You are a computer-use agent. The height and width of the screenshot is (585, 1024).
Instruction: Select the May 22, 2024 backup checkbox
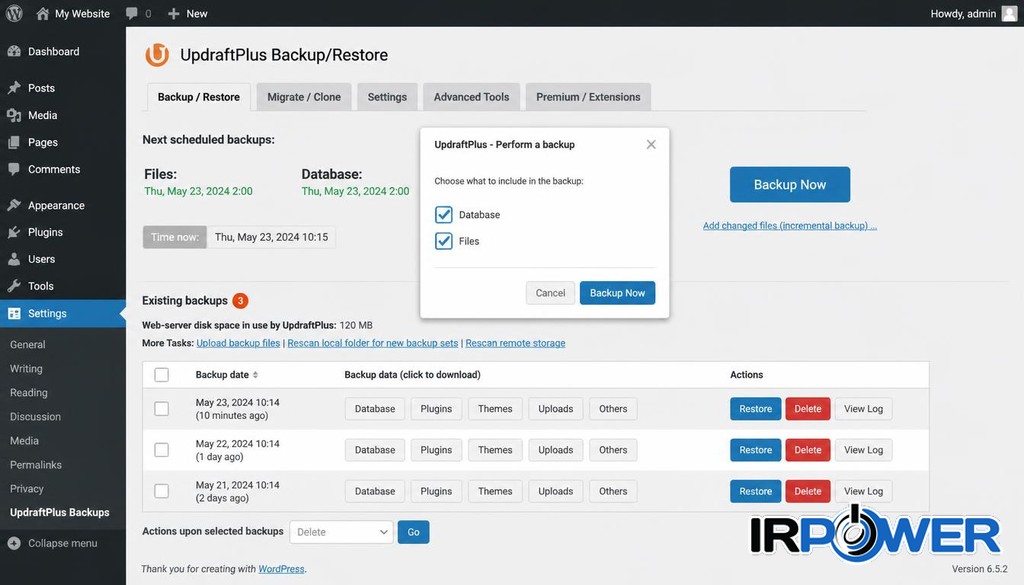pos(161,450)
